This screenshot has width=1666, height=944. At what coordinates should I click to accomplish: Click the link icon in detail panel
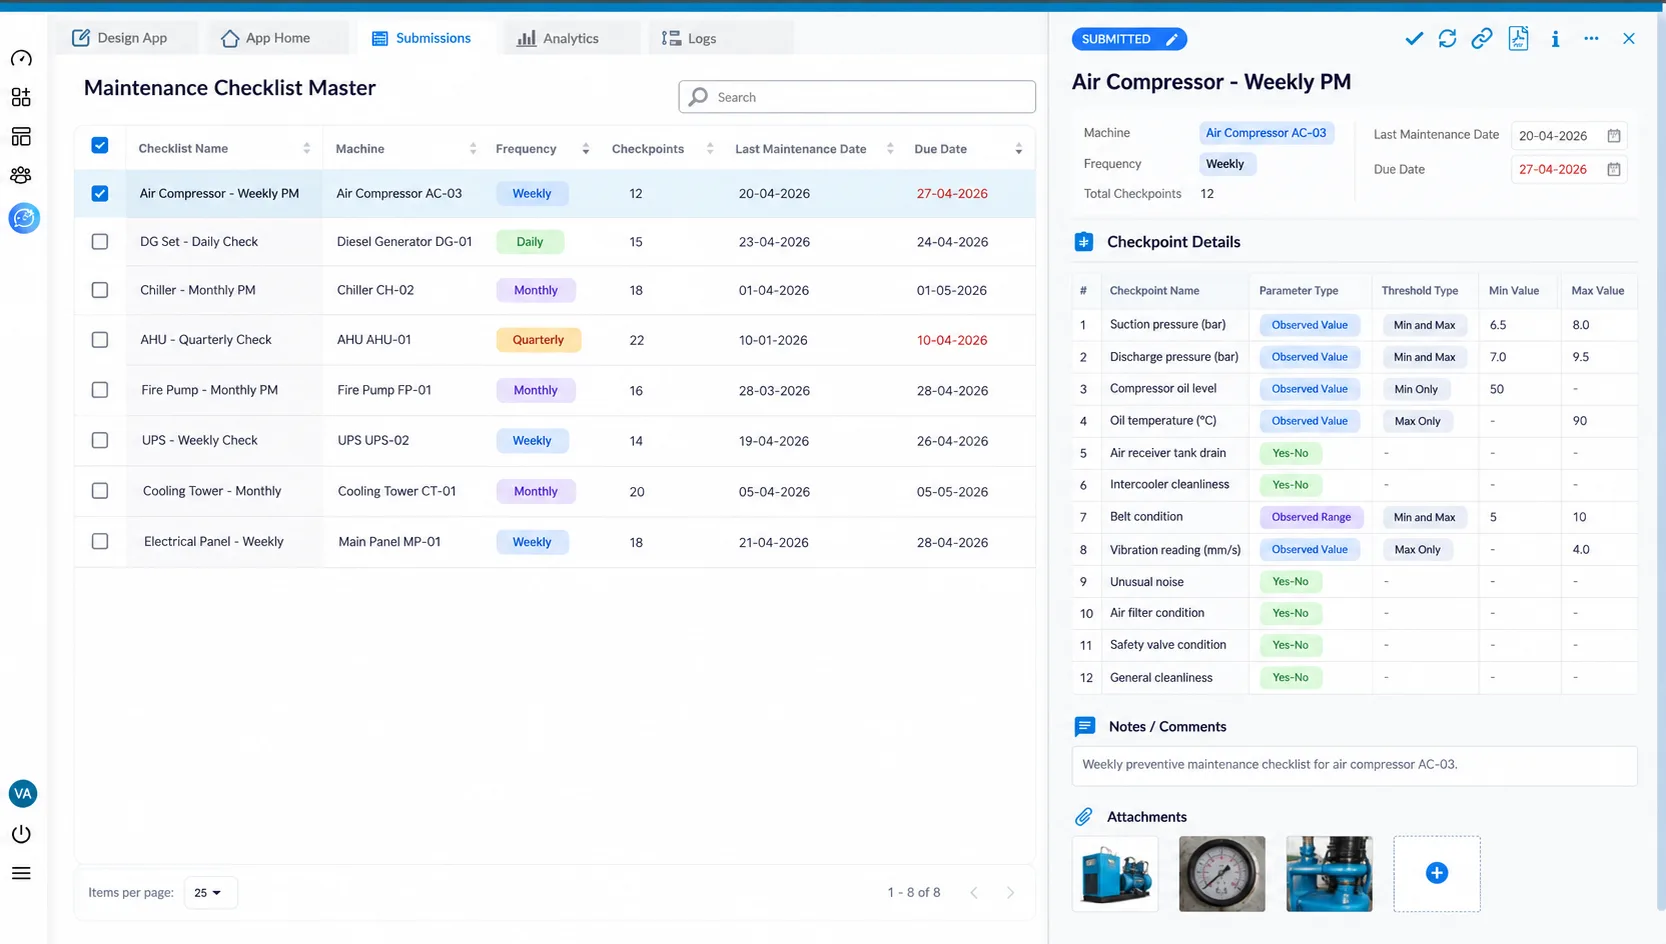(x=1482, y=39)
